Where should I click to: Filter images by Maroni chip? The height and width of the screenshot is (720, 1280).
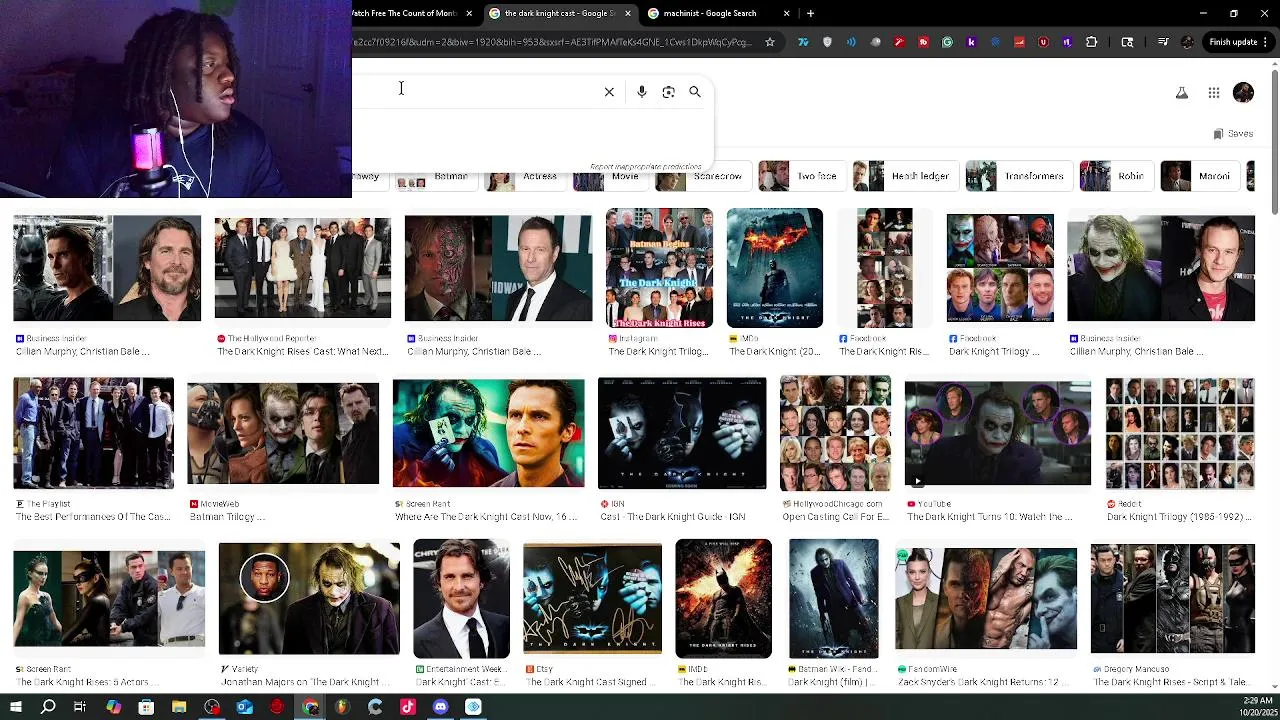1200,176
